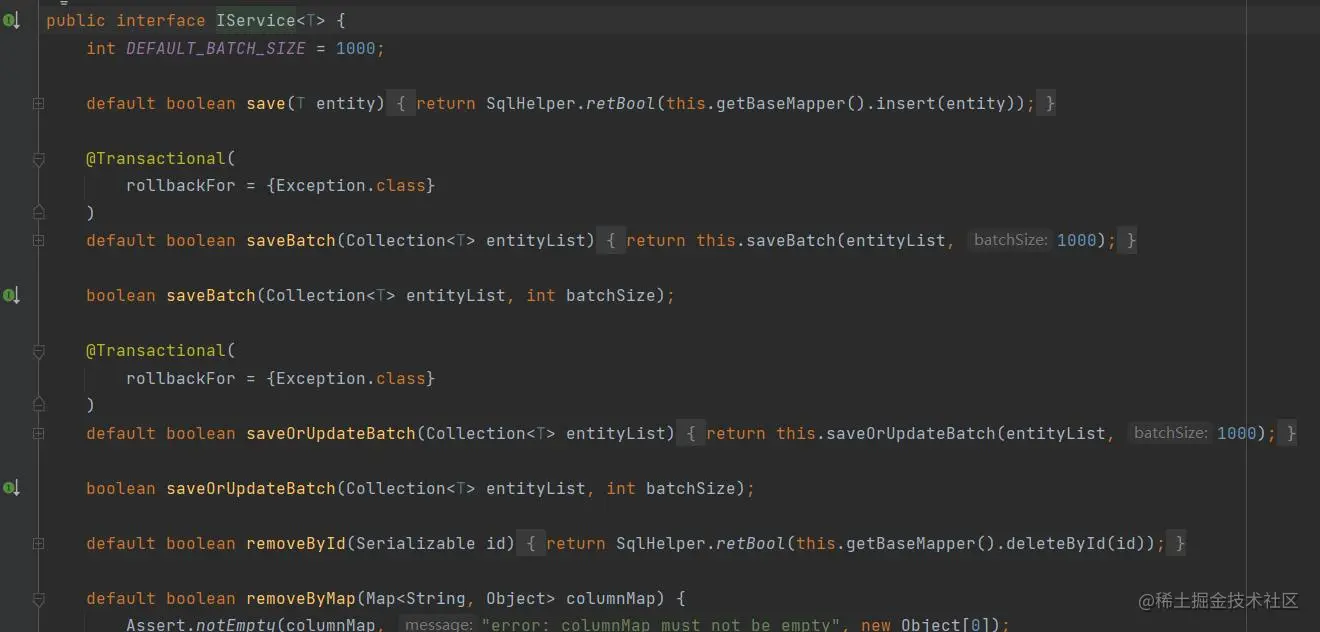Click removeByMap method name
This screenshot has width=1320, height=632.
tap(301, 598)
